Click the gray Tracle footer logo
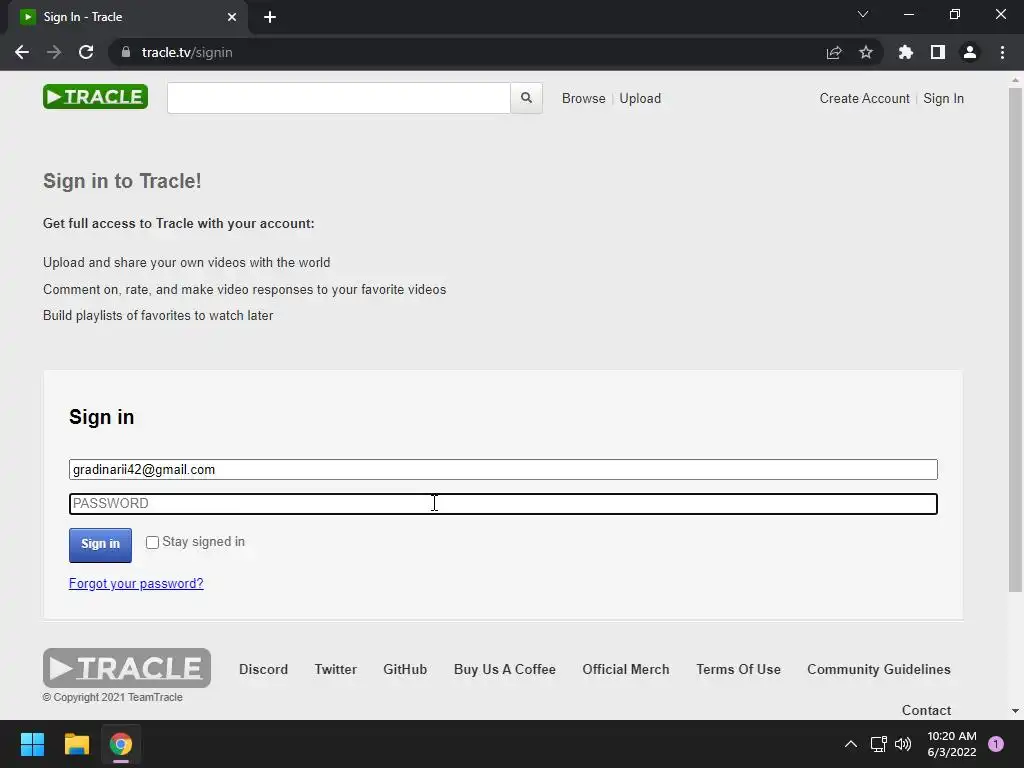 127,667
